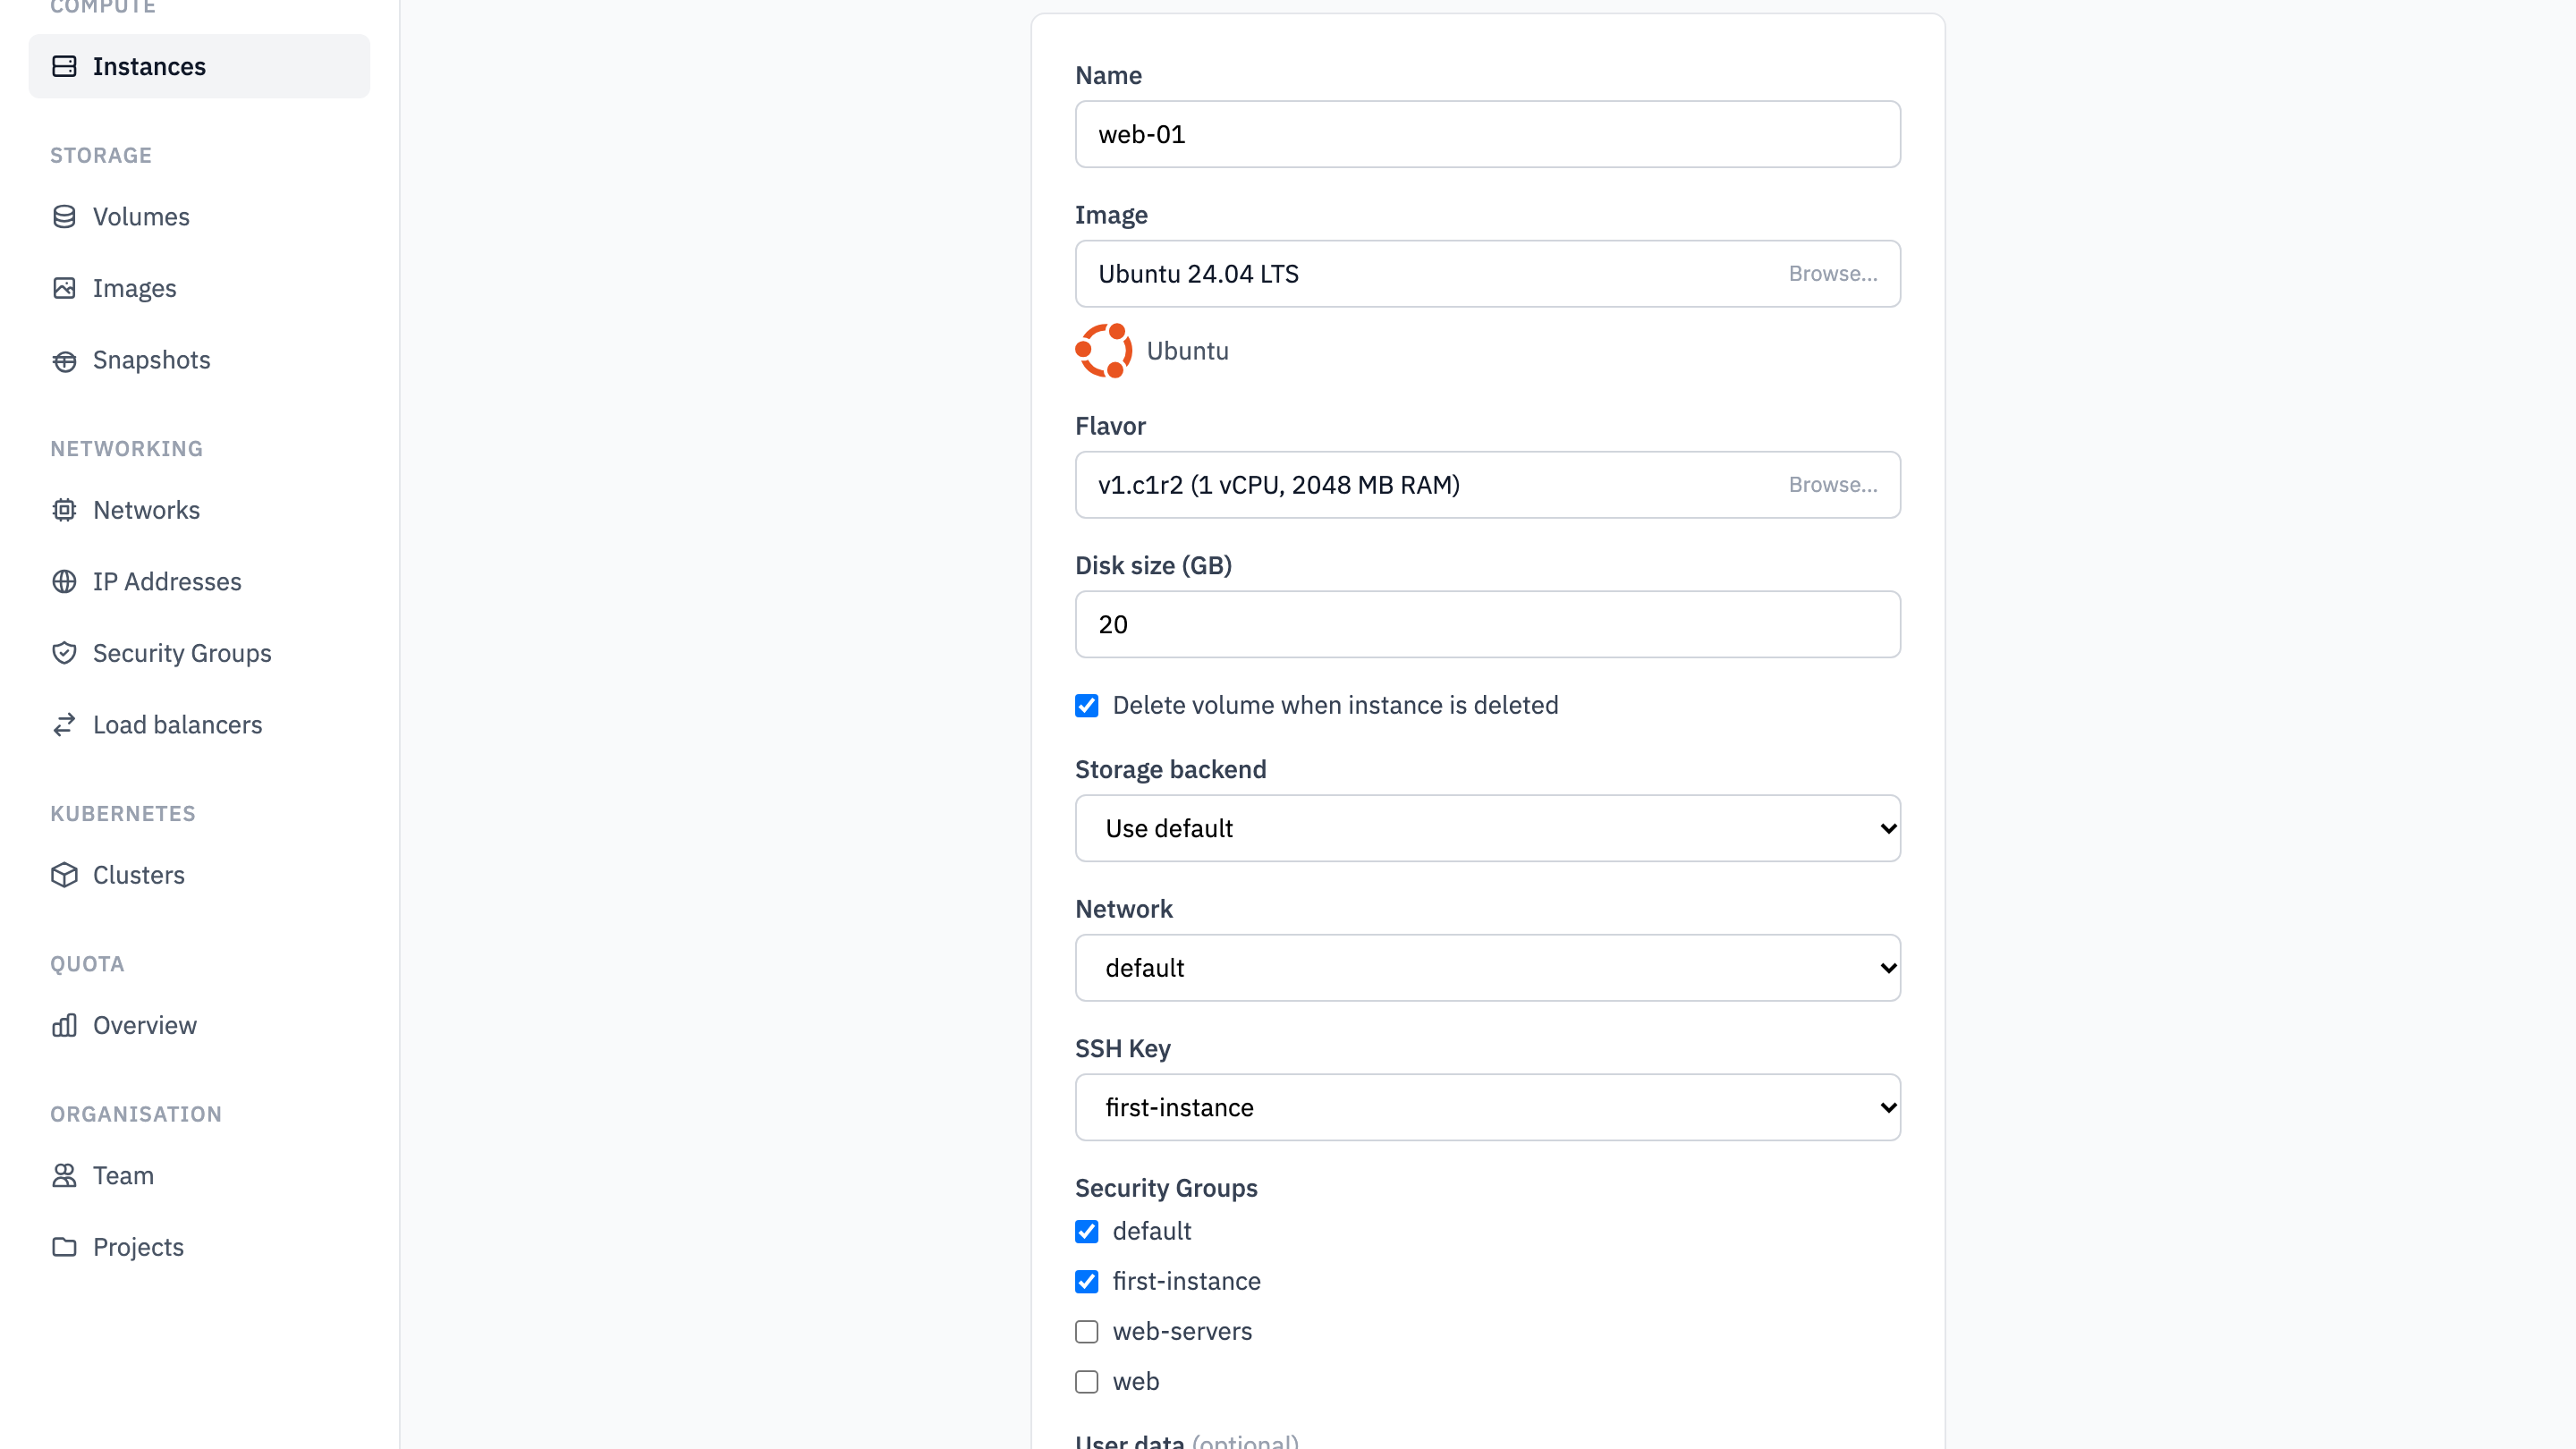Image resolution: width=2576 pixels, height=1449 pixels.
Task: Click the Team people icon
Action: click(x=64, y=1176)
